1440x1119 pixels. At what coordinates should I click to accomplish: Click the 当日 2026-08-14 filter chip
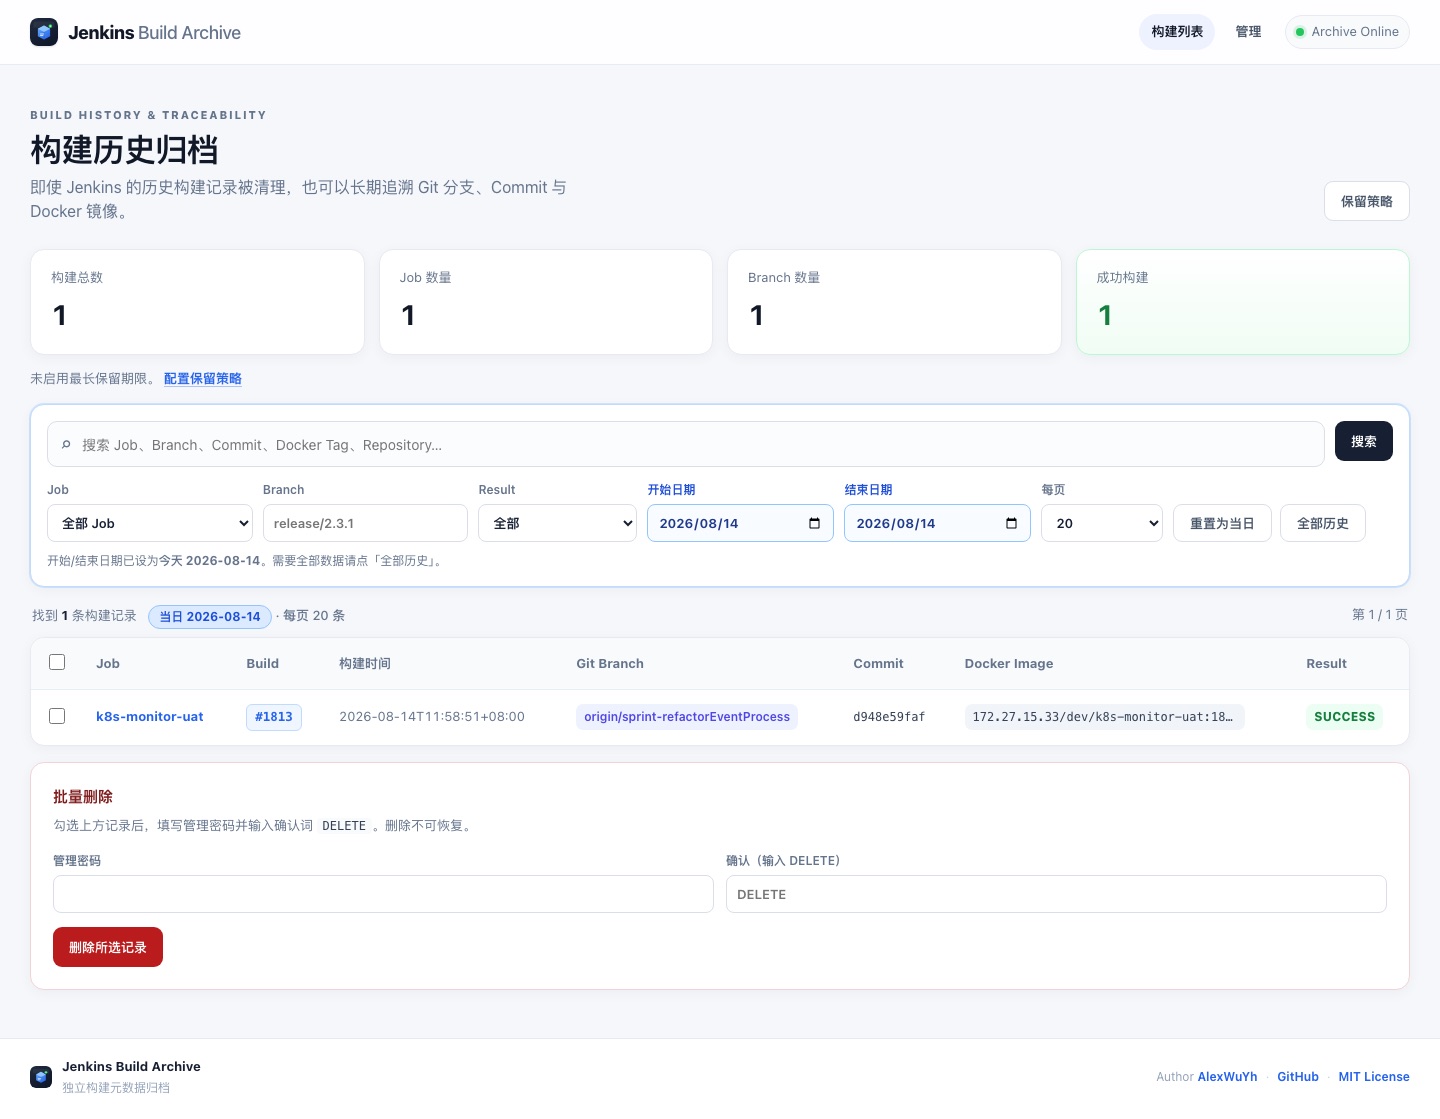click(x=210, y=616)
